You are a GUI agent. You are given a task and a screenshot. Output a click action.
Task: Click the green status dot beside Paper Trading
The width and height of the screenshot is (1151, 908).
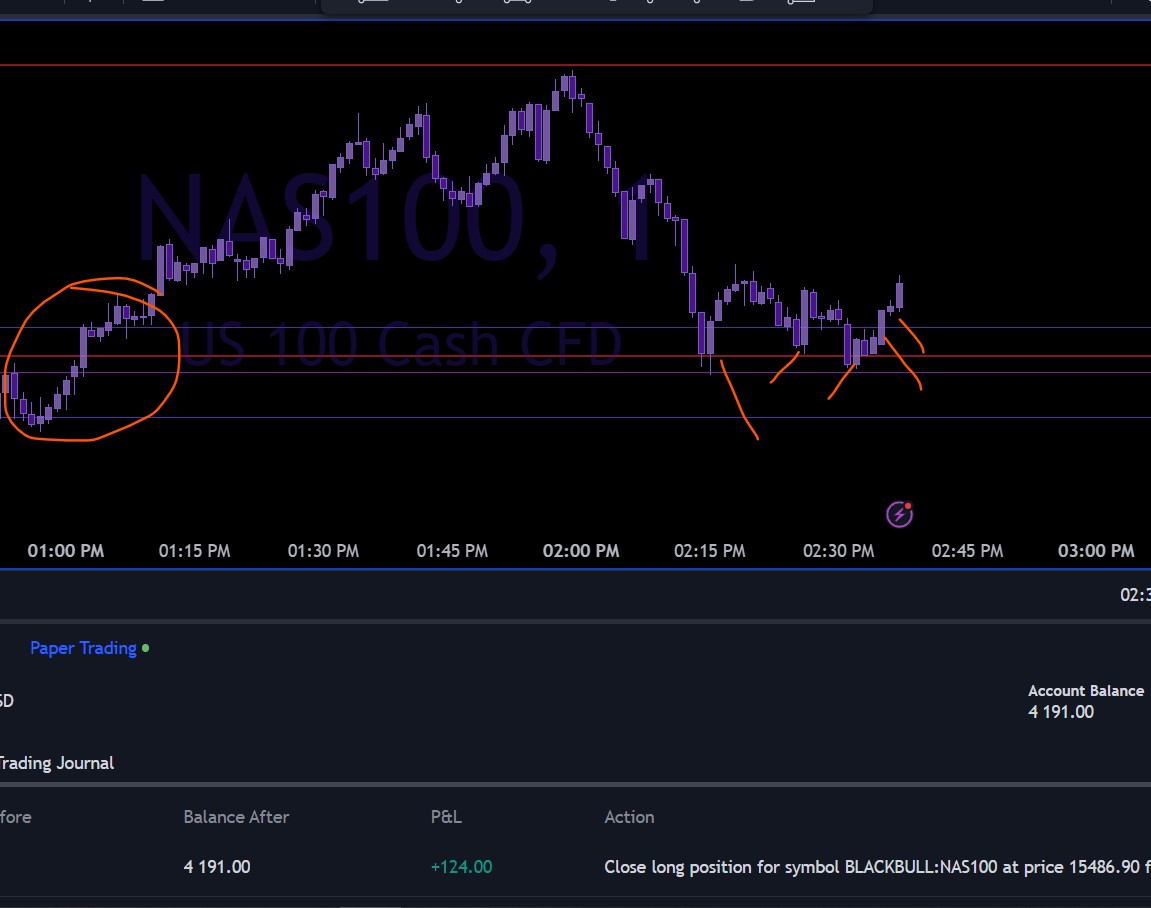pos(145,648)
